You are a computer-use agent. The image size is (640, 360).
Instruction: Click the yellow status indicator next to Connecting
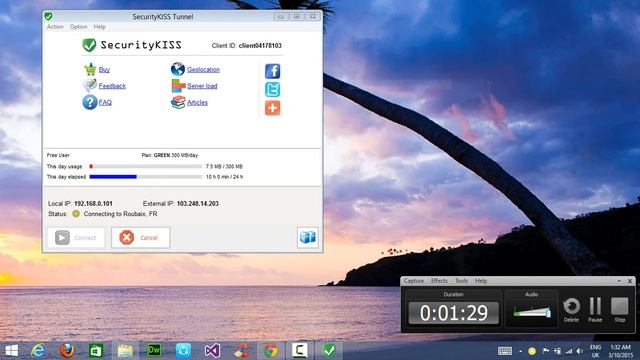[x=76, y=213]
